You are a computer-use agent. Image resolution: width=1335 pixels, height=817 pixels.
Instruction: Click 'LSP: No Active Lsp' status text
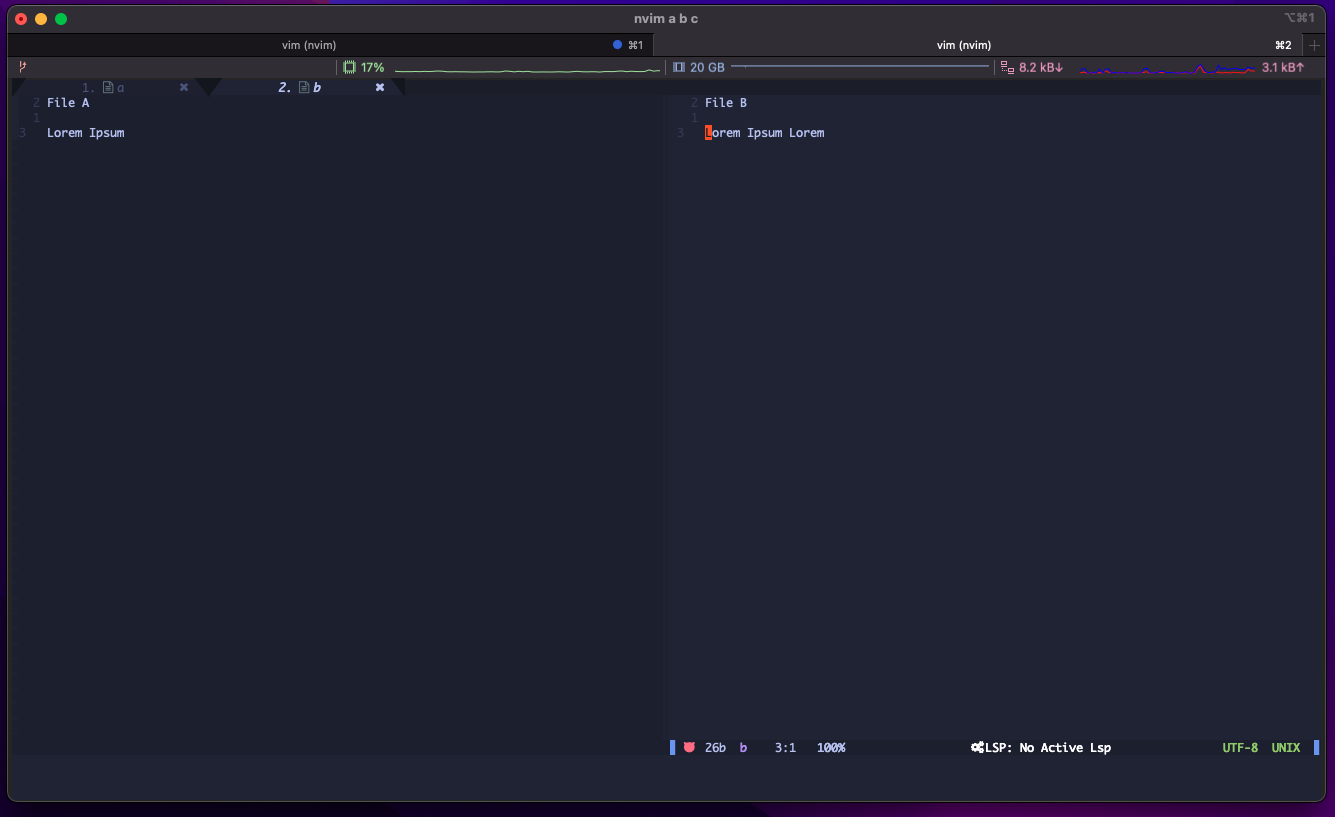[x=1048, y=748]
